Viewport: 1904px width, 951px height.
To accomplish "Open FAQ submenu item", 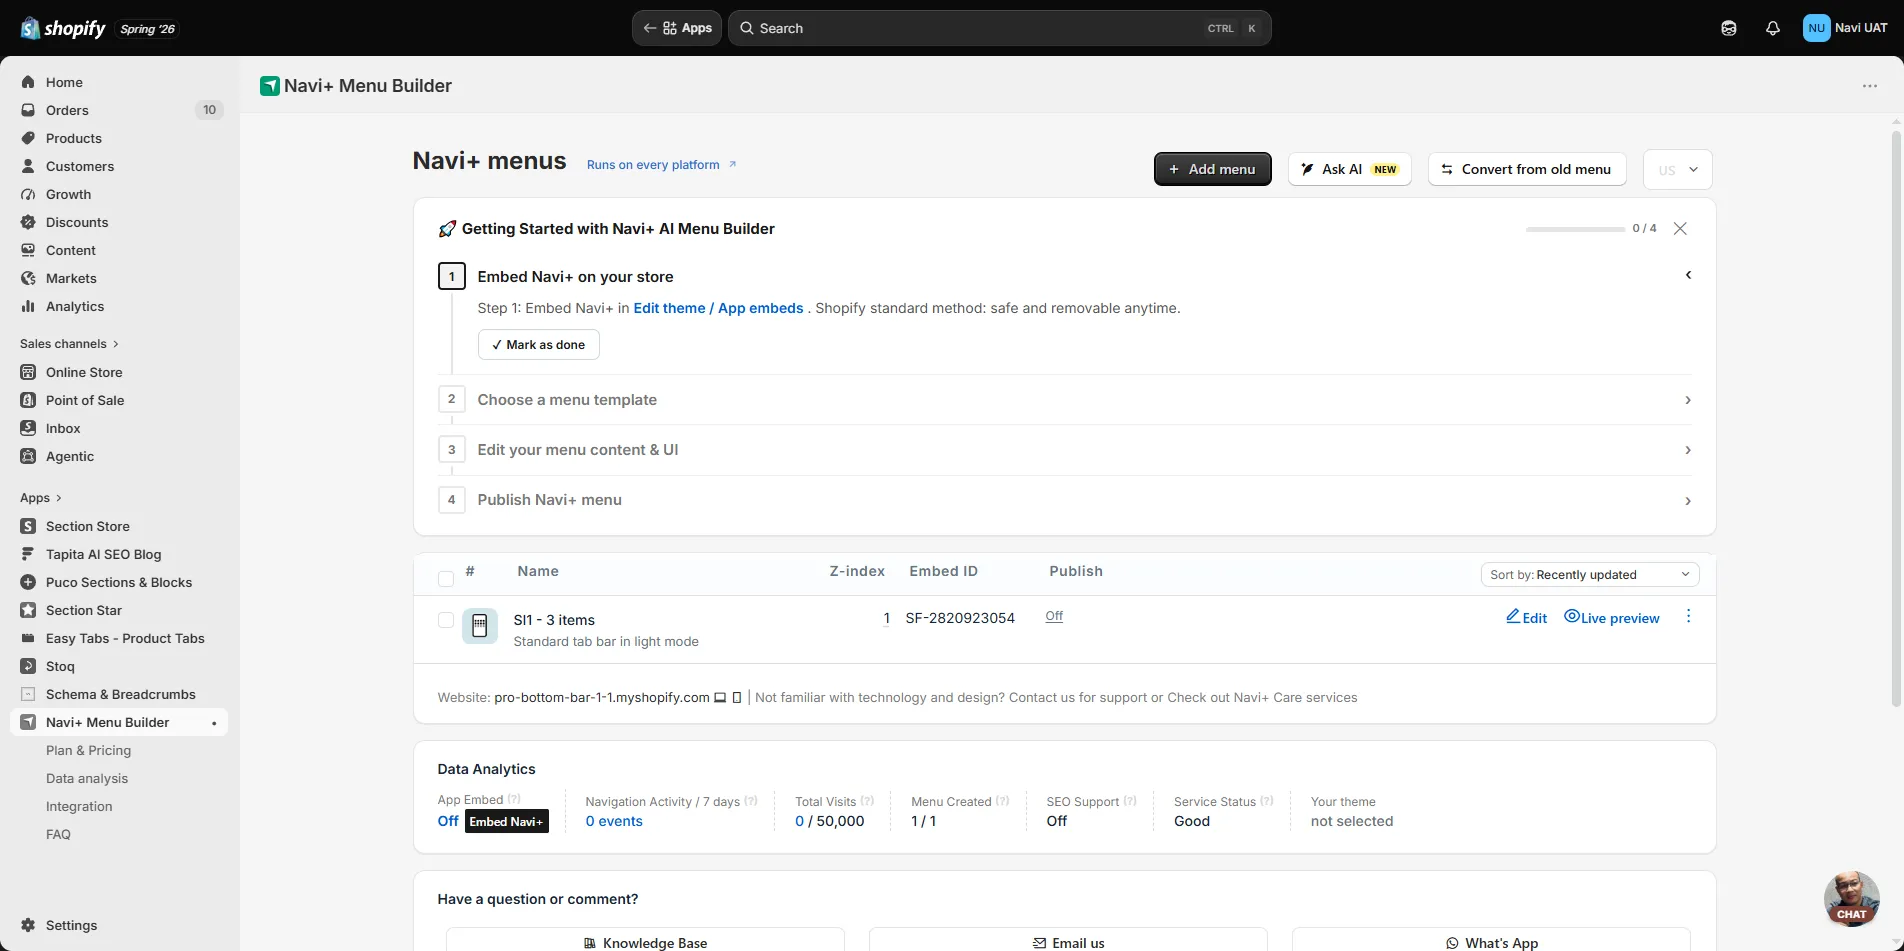I will pyautogui.click(x=58, y=834).
